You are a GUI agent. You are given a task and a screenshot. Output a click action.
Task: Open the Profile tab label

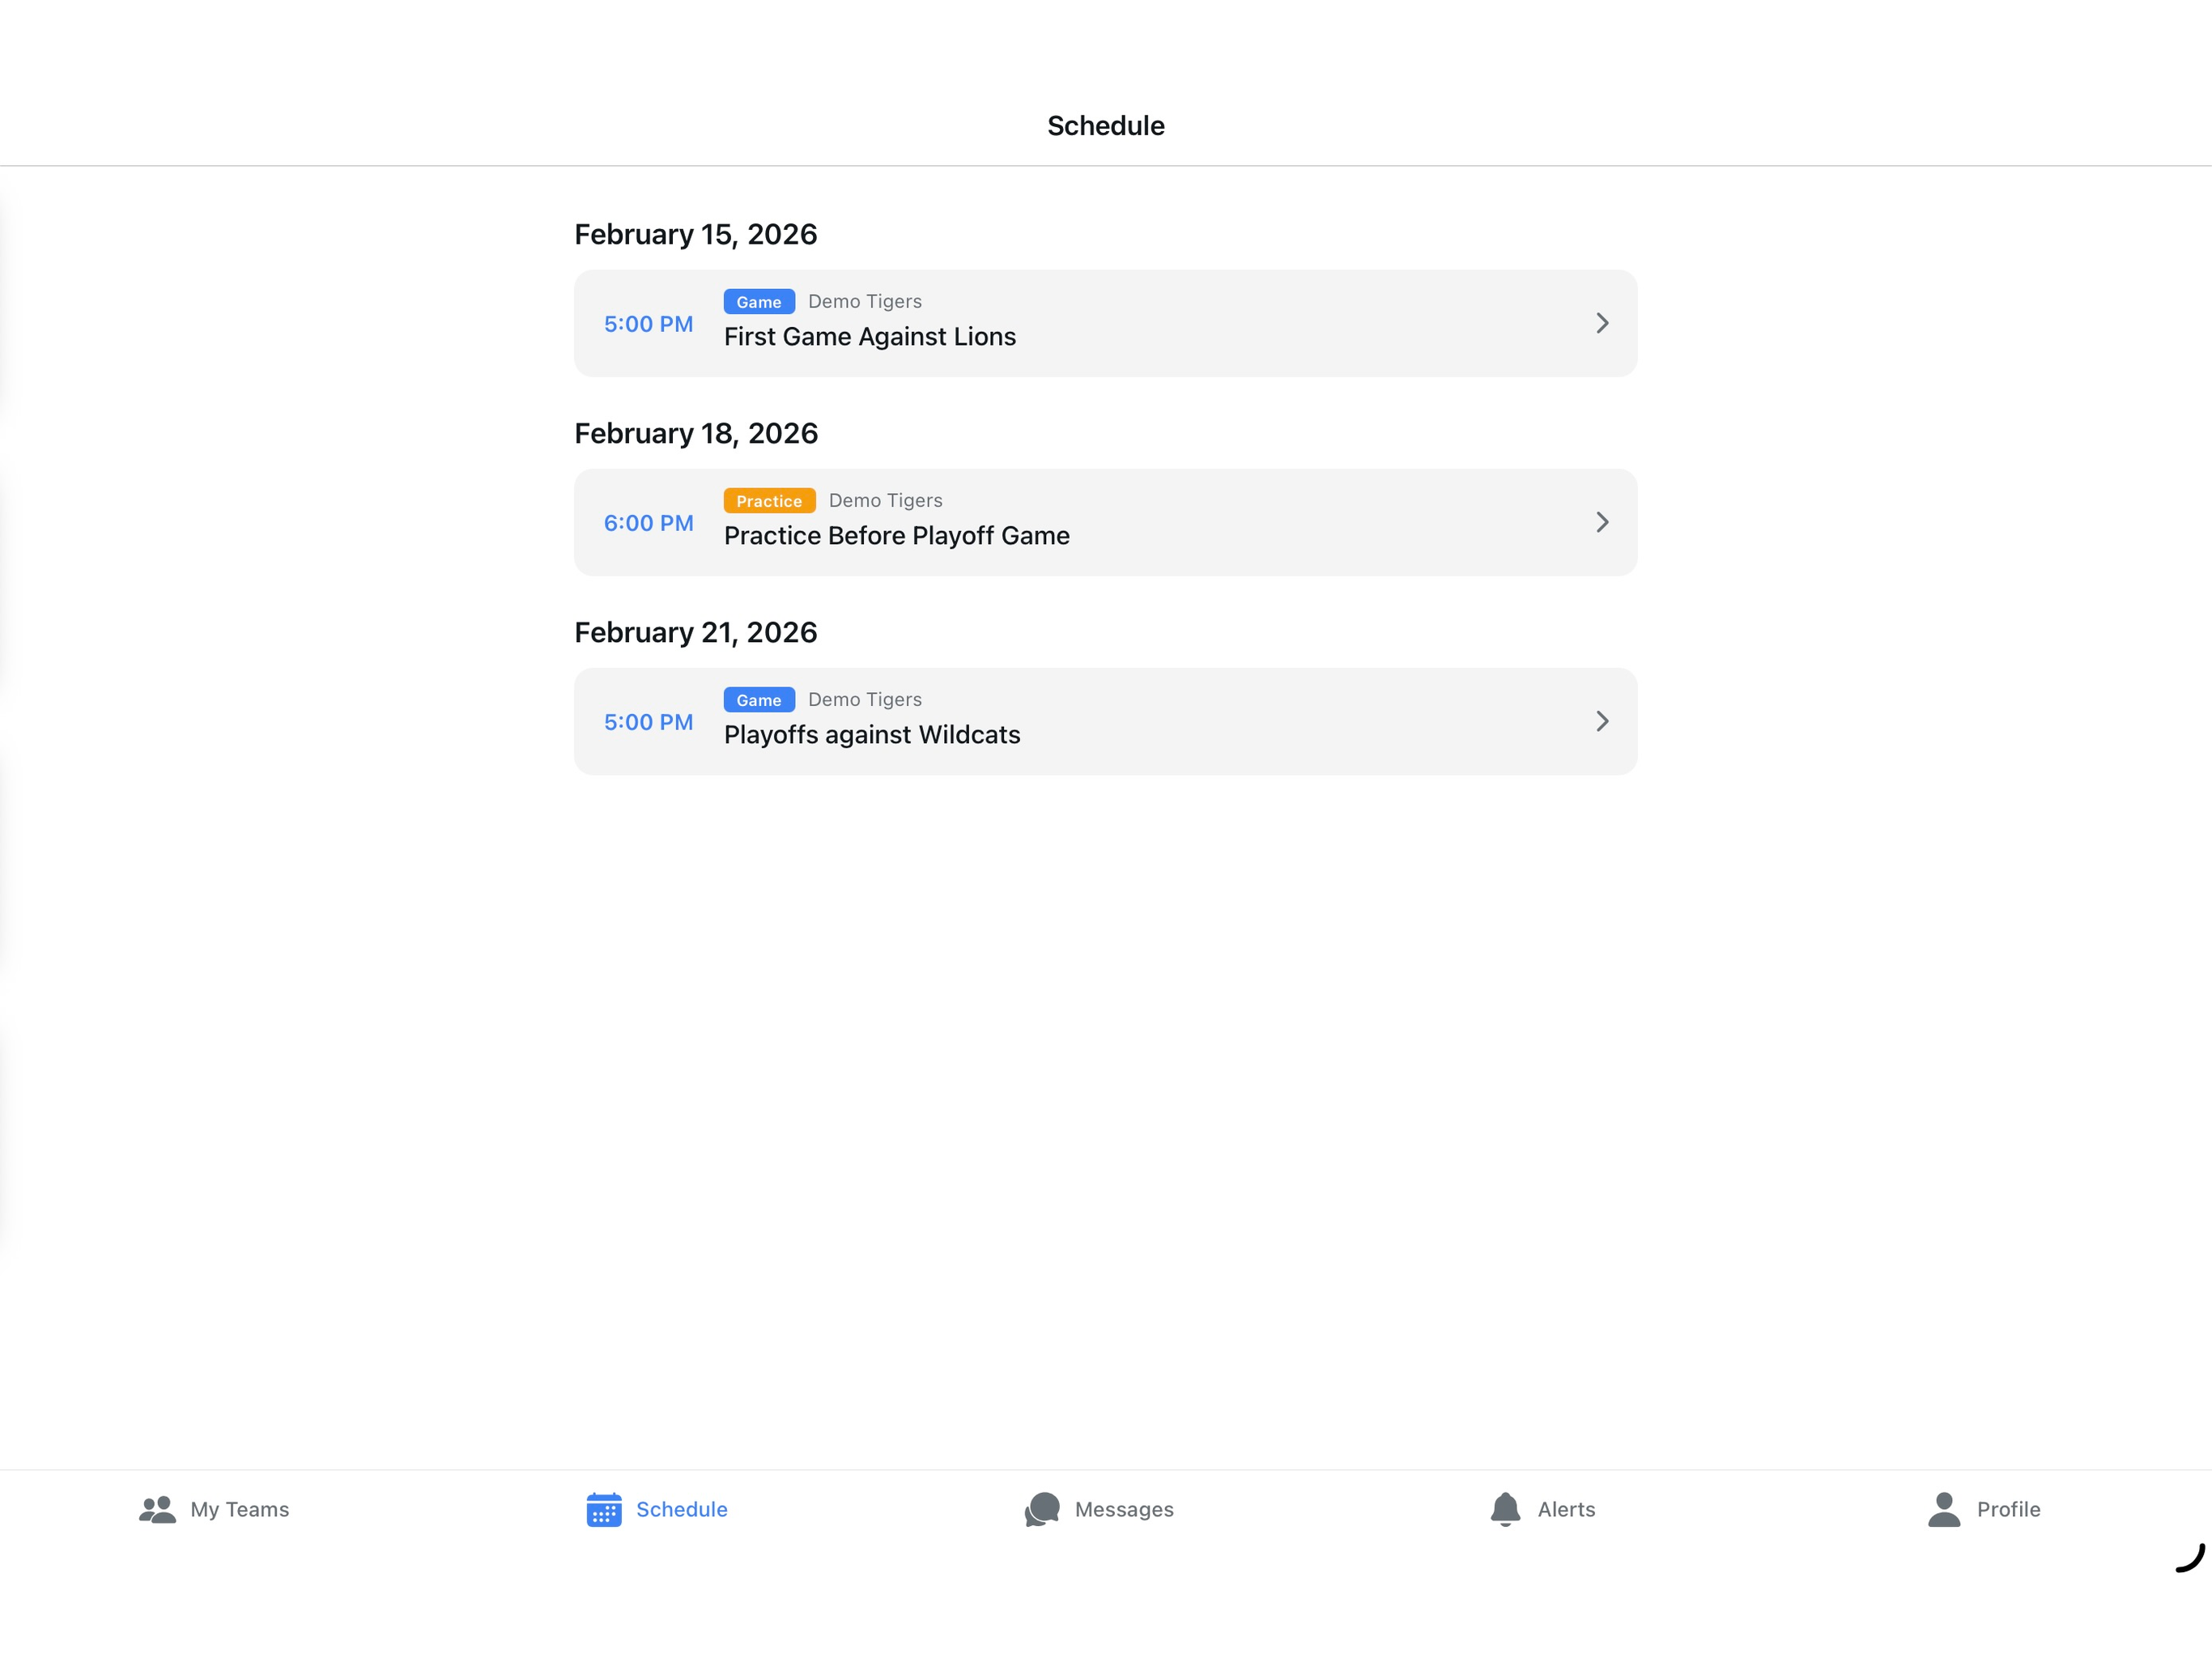(2008, 1509)
